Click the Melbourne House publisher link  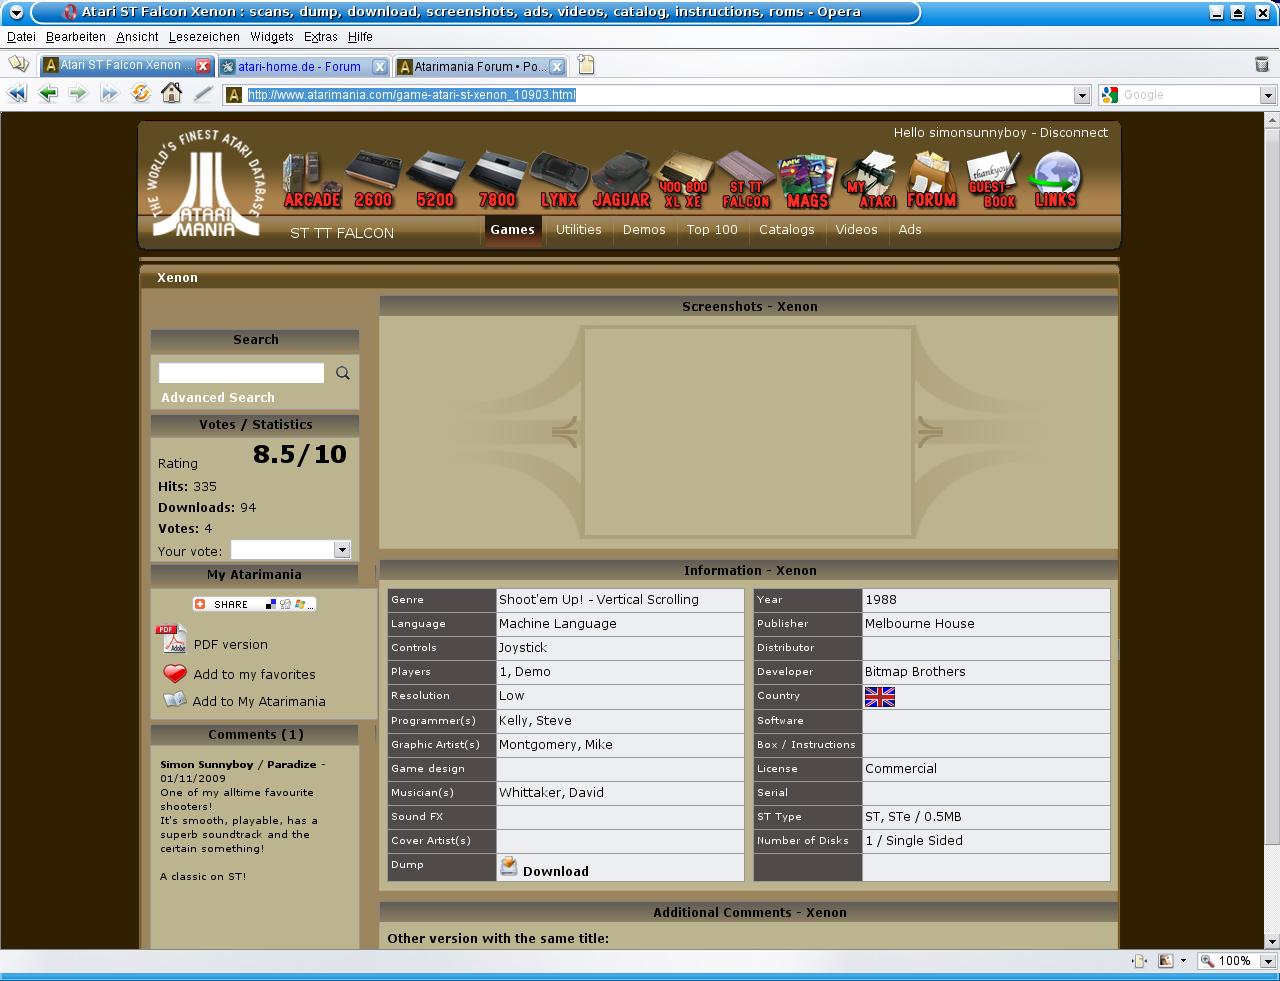(x=920, y=624)
